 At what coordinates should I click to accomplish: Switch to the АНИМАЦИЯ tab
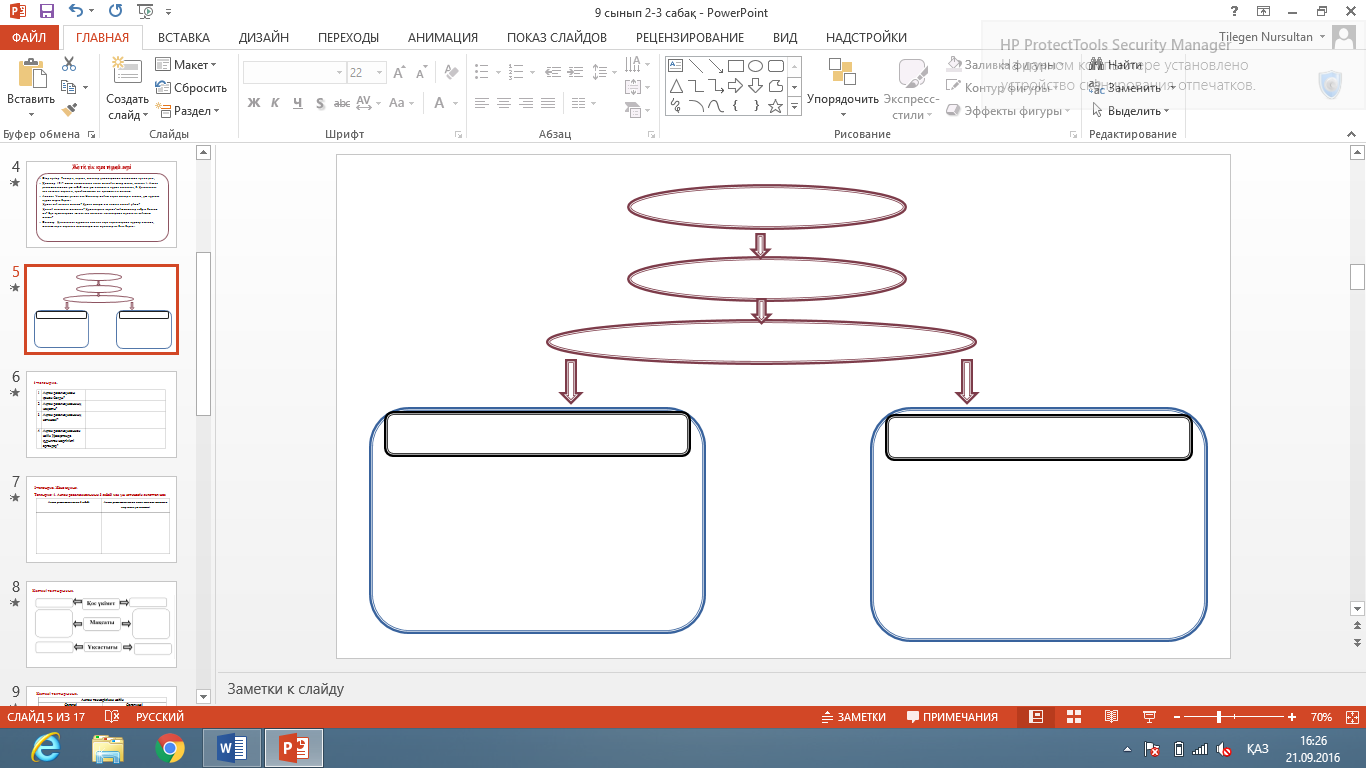coord(443,38)
